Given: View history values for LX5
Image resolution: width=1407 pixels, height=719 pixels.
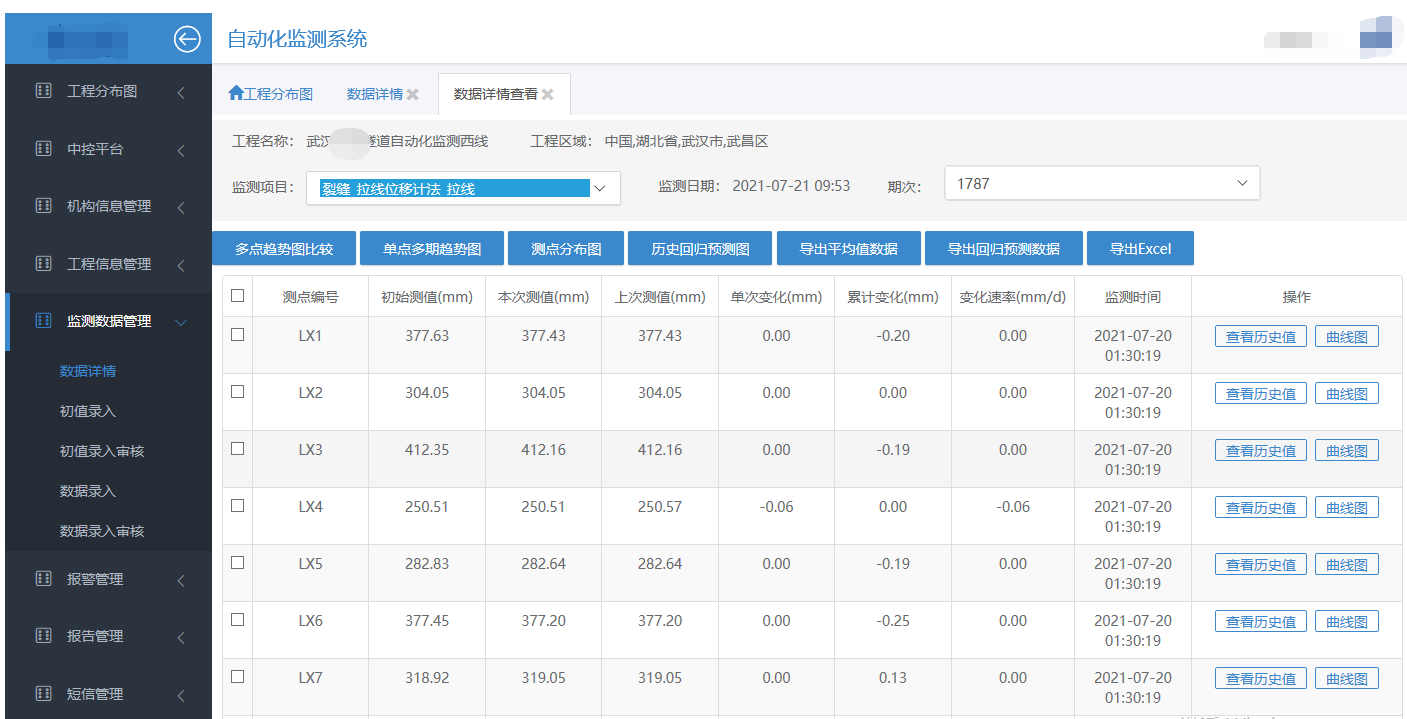Looking at the screenshot, I should pos(1261,565).
